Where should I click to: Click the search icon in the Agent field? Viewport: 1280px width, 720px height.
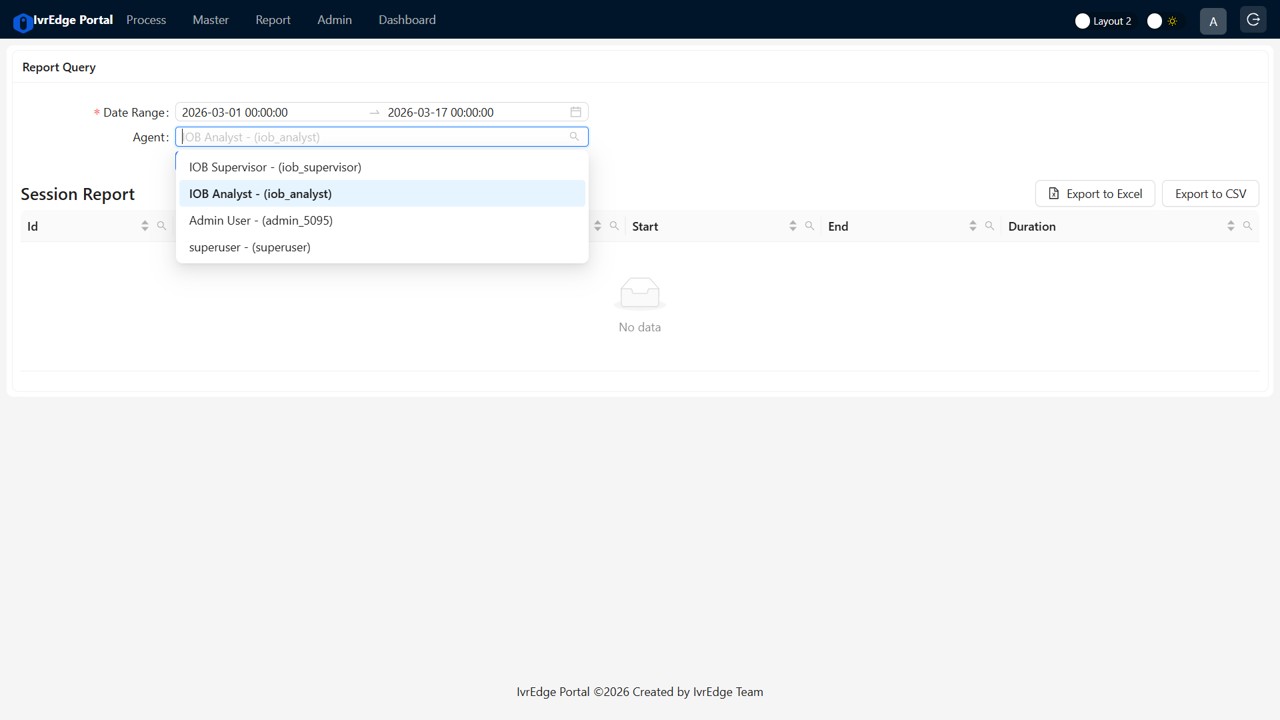click(x=573, y=136)
